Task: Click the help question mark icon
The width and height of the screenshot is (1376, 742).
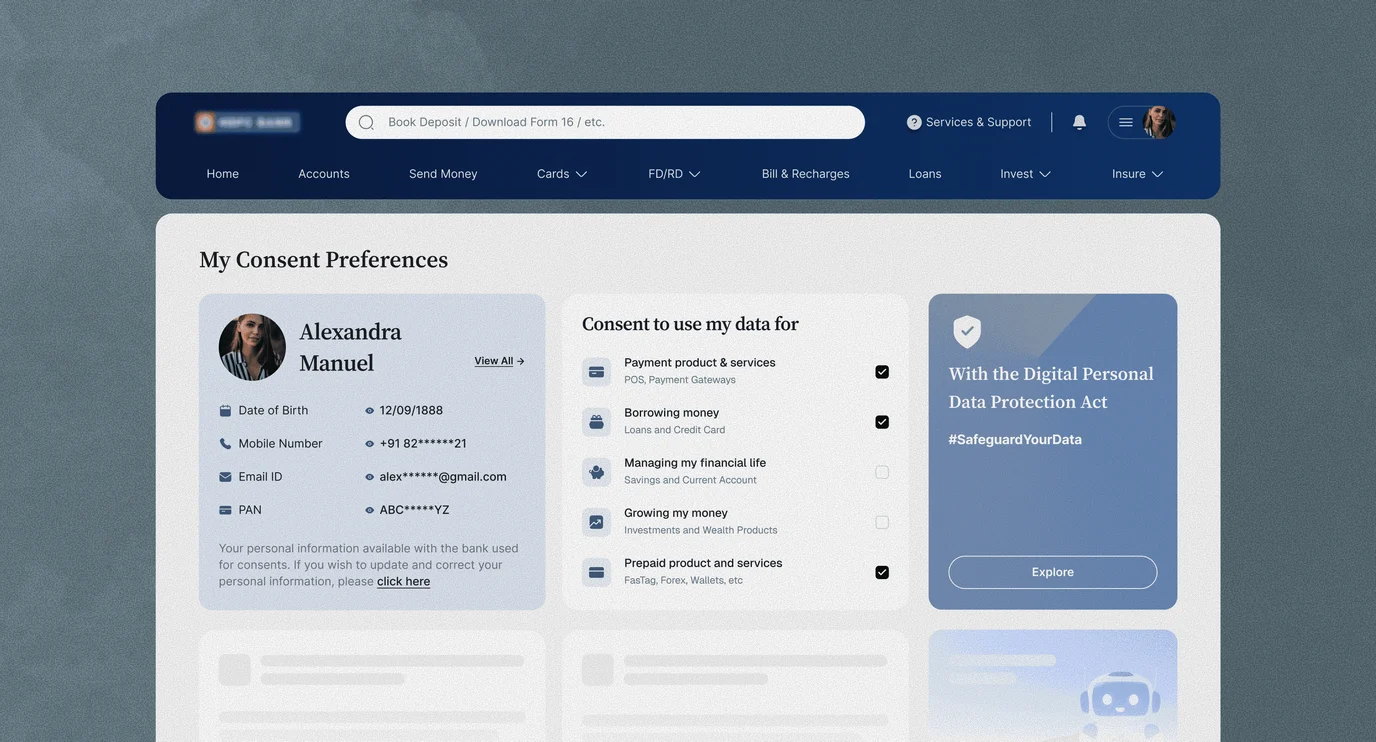Action: pos(914,122)
